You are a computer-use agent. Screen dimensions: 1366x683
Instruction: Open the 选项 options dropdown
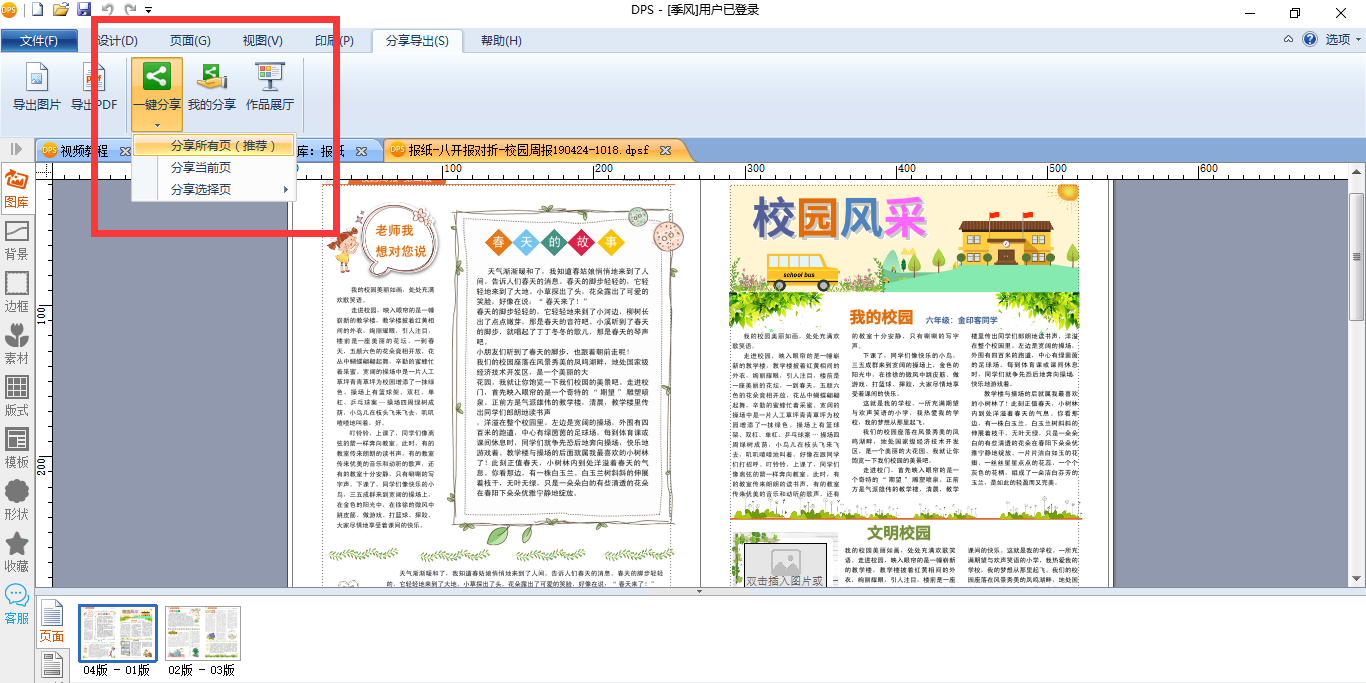(x=1344, y=40)
